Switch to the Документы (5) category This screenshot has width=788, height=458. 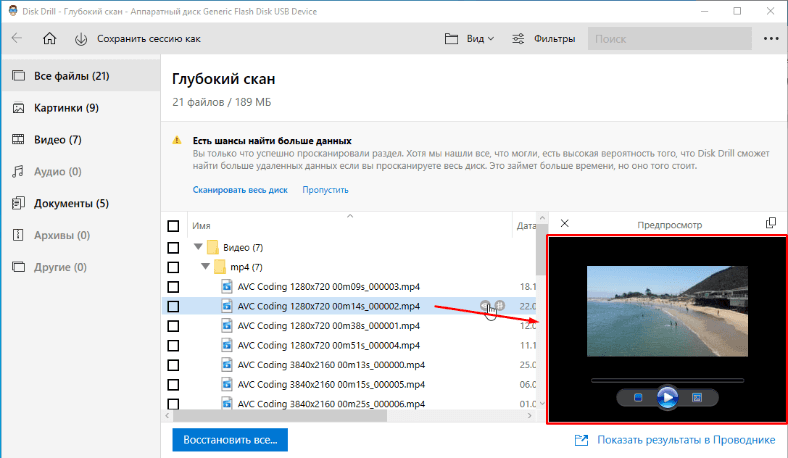click(71, 204)
